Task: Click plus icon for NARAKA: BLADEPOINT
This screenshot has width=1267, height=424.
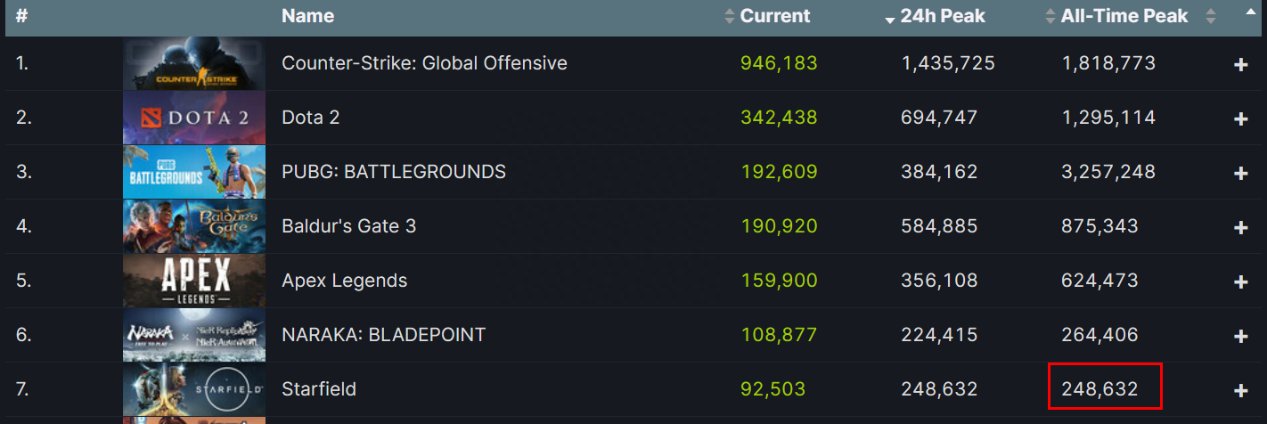Action: point(1241,336)
